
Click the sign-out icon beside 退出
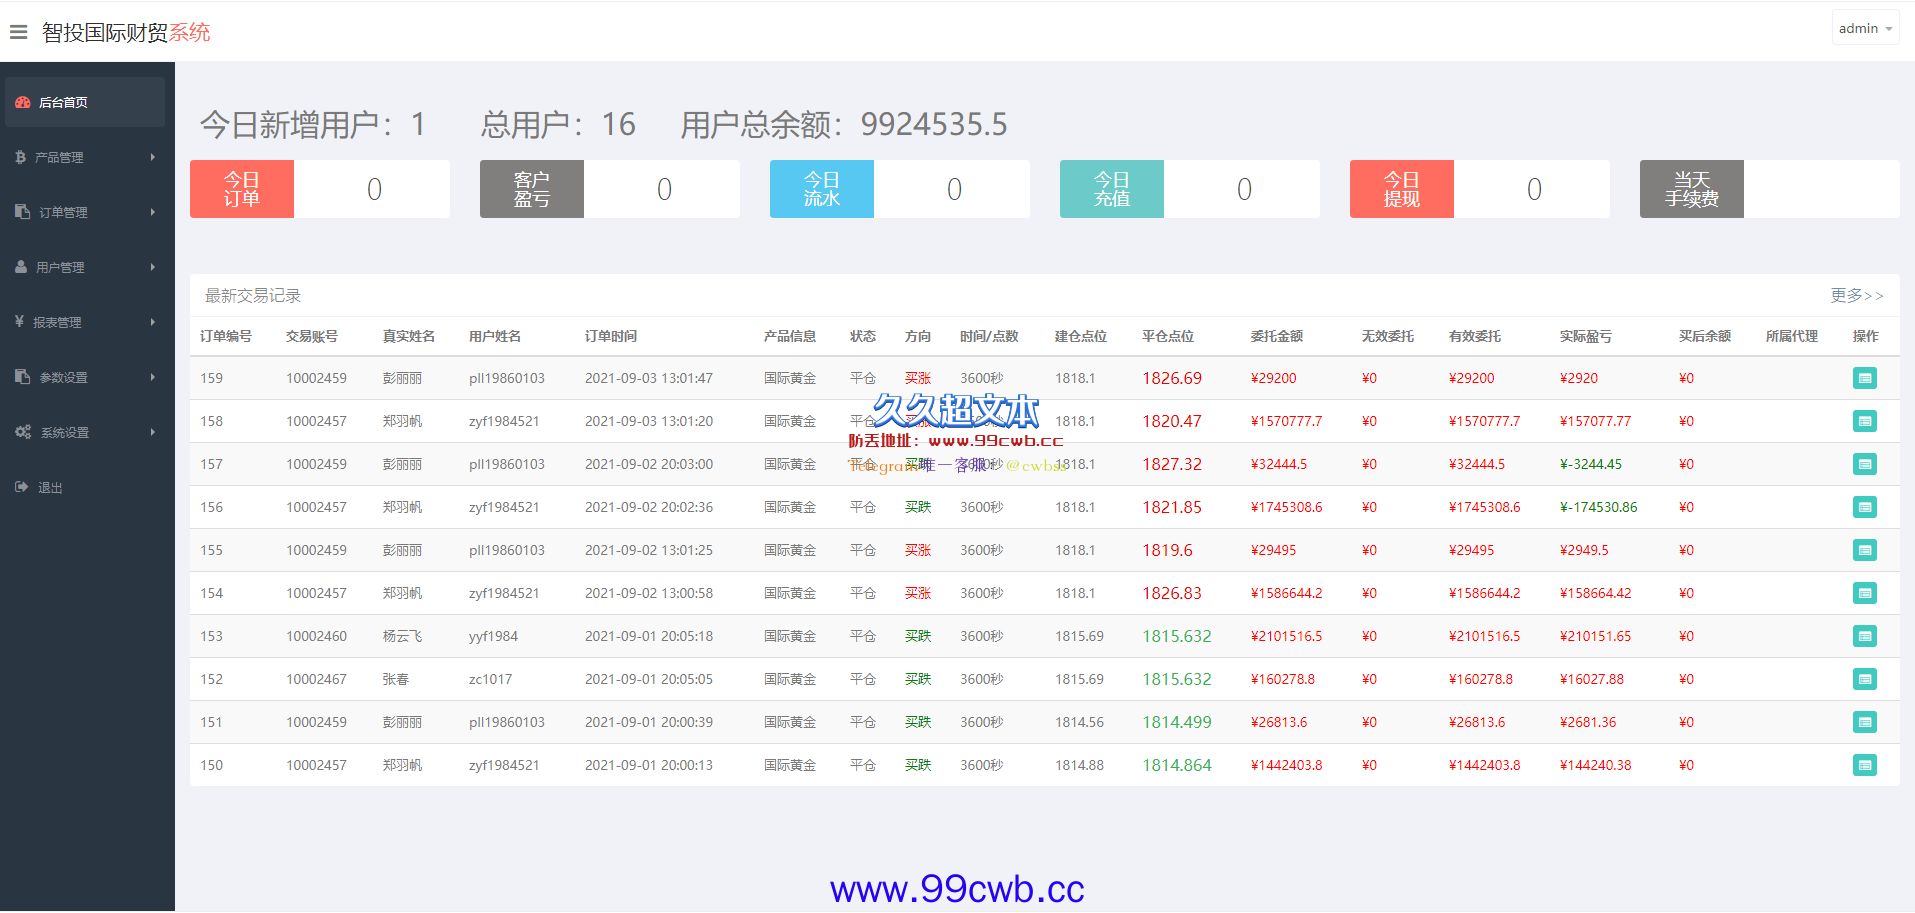(x=22, y=487)
